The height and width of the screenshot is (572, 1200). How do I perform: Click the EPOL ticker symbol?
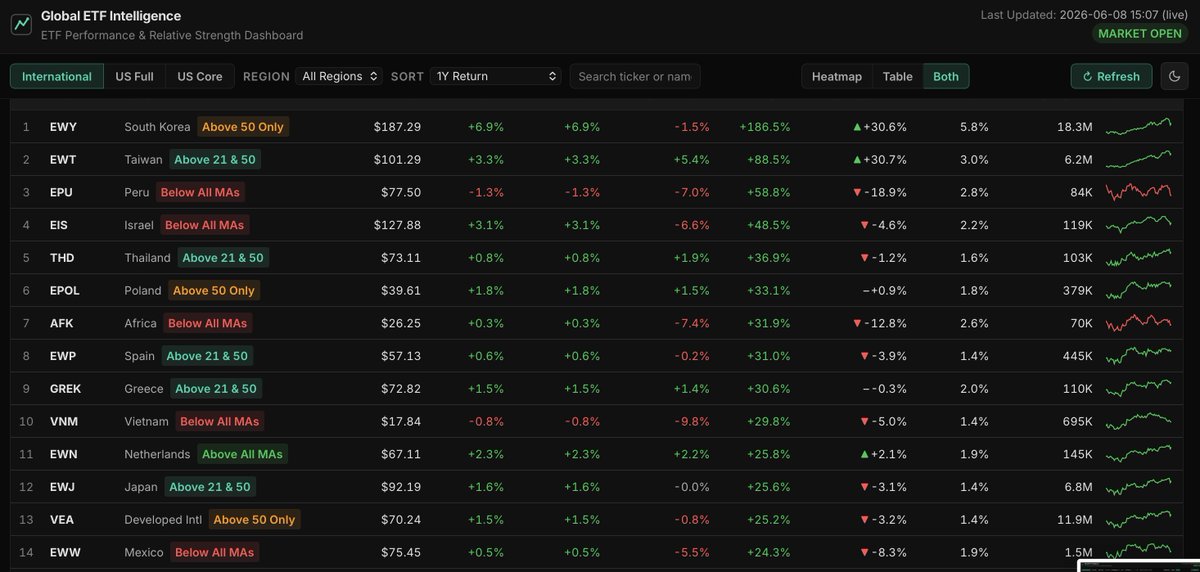pyautogui.click(x=65, y=291)
